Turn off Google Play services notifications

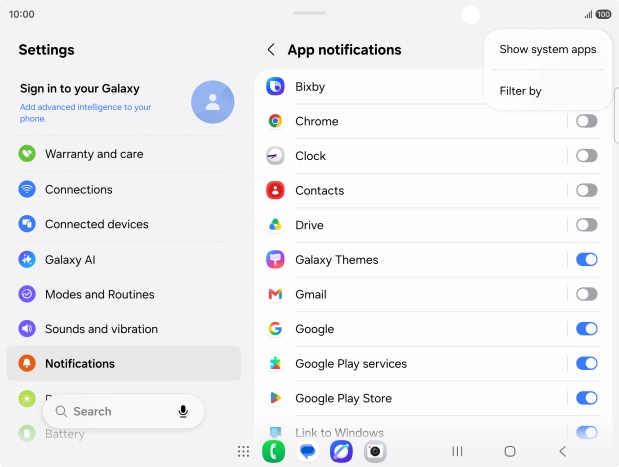pos(587,363)
